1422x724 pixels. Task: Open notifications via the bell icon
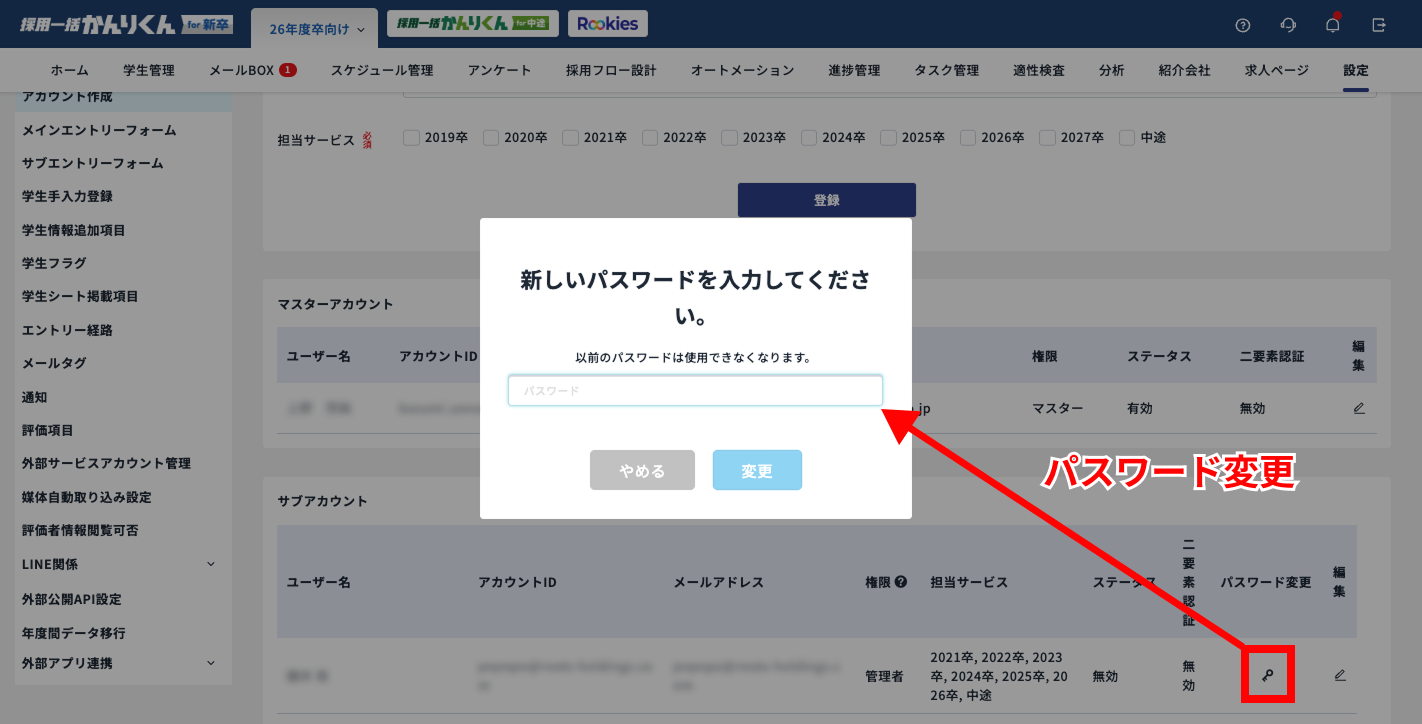(x=1334, y=23)
